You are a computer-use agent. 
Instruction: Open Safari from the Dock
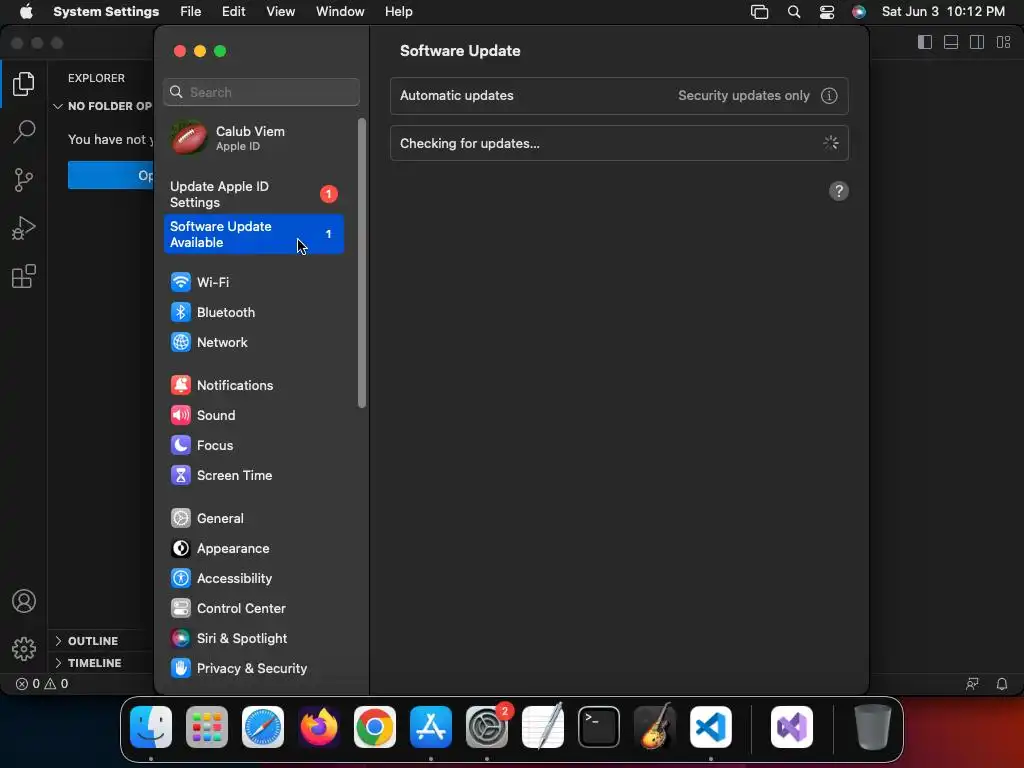click(x=263, y=727)
